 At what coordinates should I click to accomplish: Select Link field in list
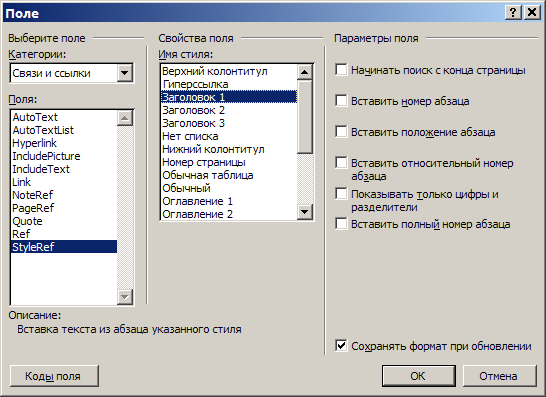(x=64, y=182)
